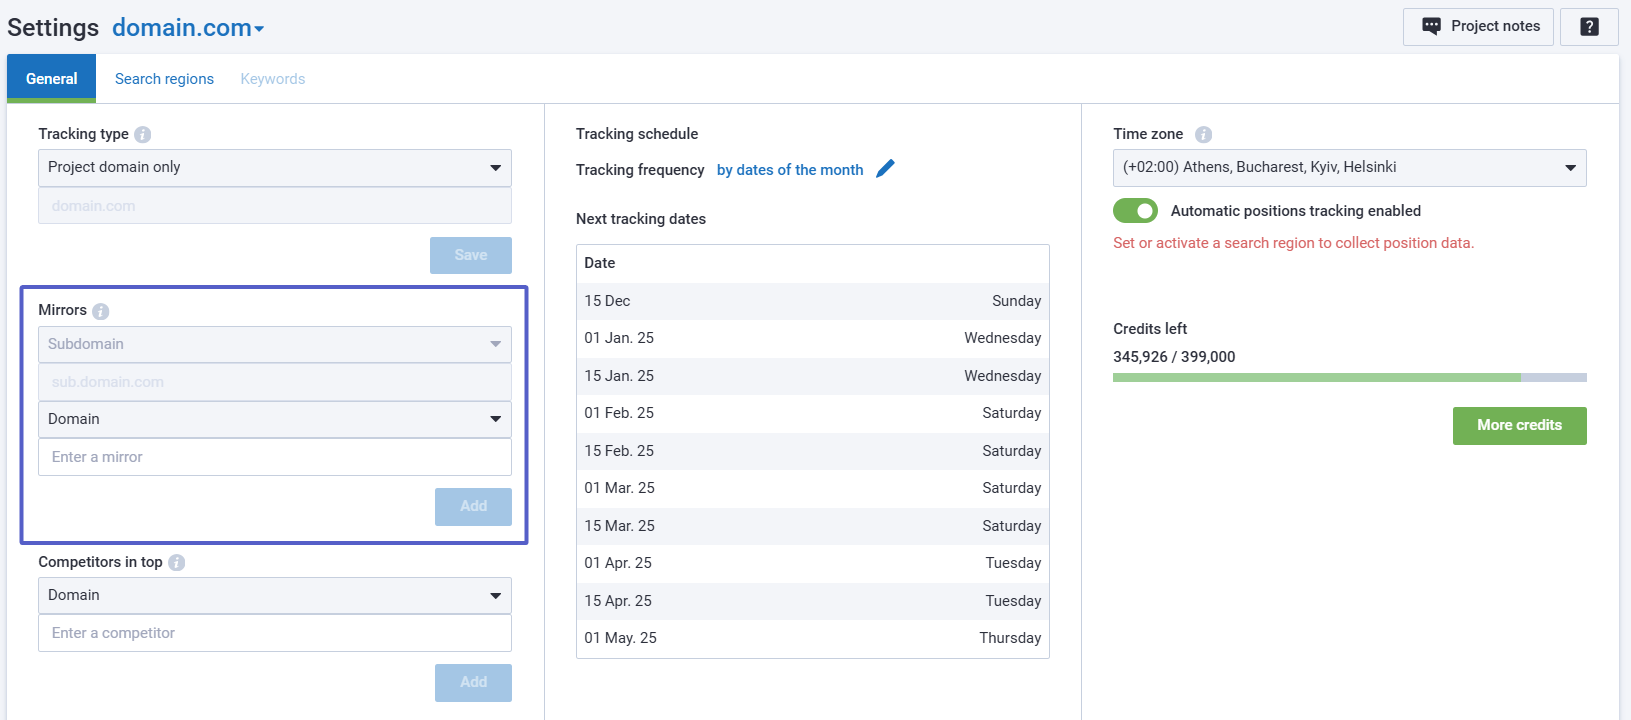The width and height of the screenshot is (1631, 720).
Task: Click the Competitors in top info icon
Action: click(177, 563)
